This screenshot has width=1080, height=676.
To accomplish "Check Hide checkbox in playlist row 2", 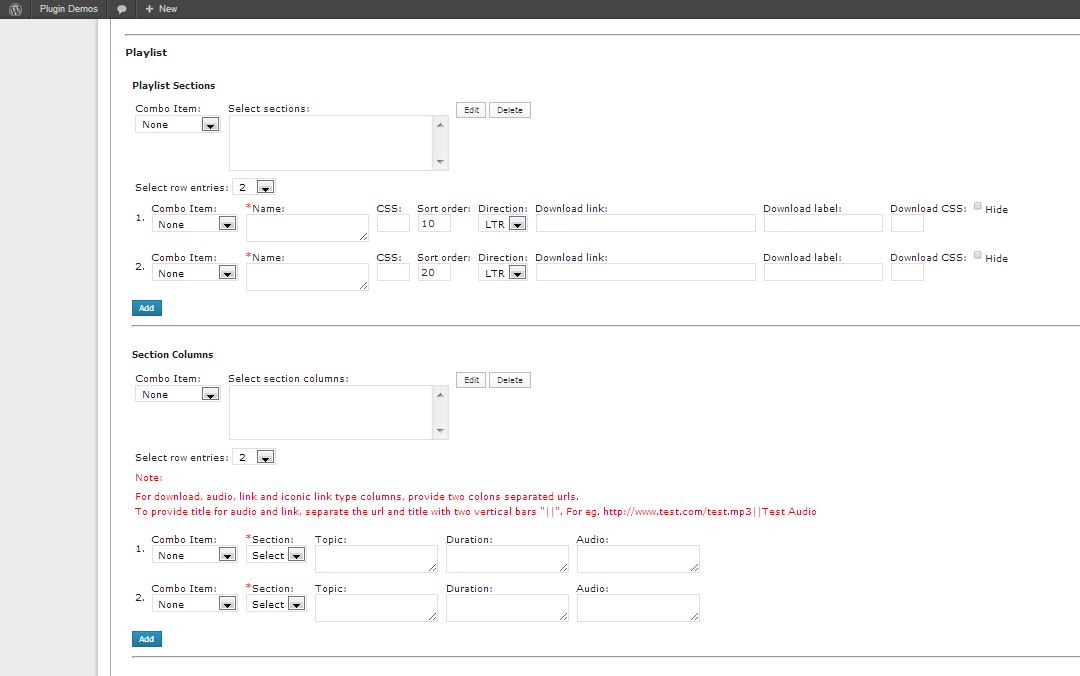I will click(x=977, y=255).
